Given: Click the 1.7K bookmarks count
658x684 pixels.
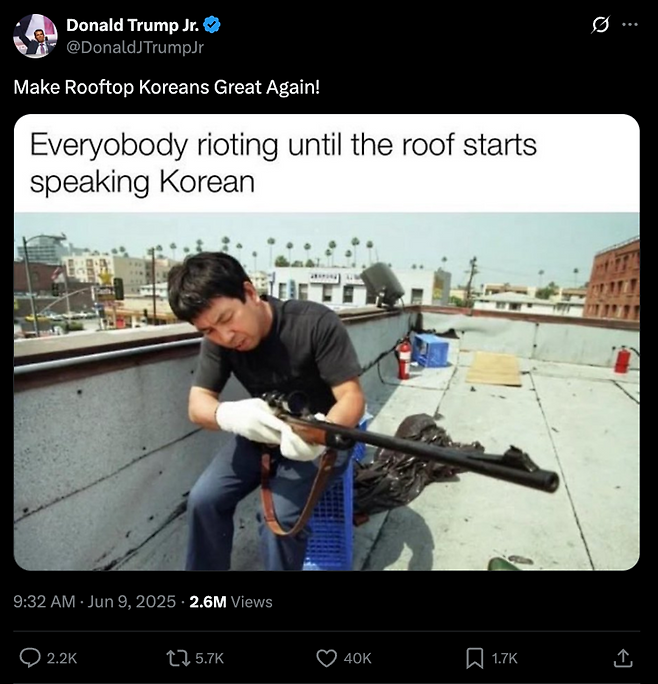Looking at the screenshot, I should (x=504, y=658).
